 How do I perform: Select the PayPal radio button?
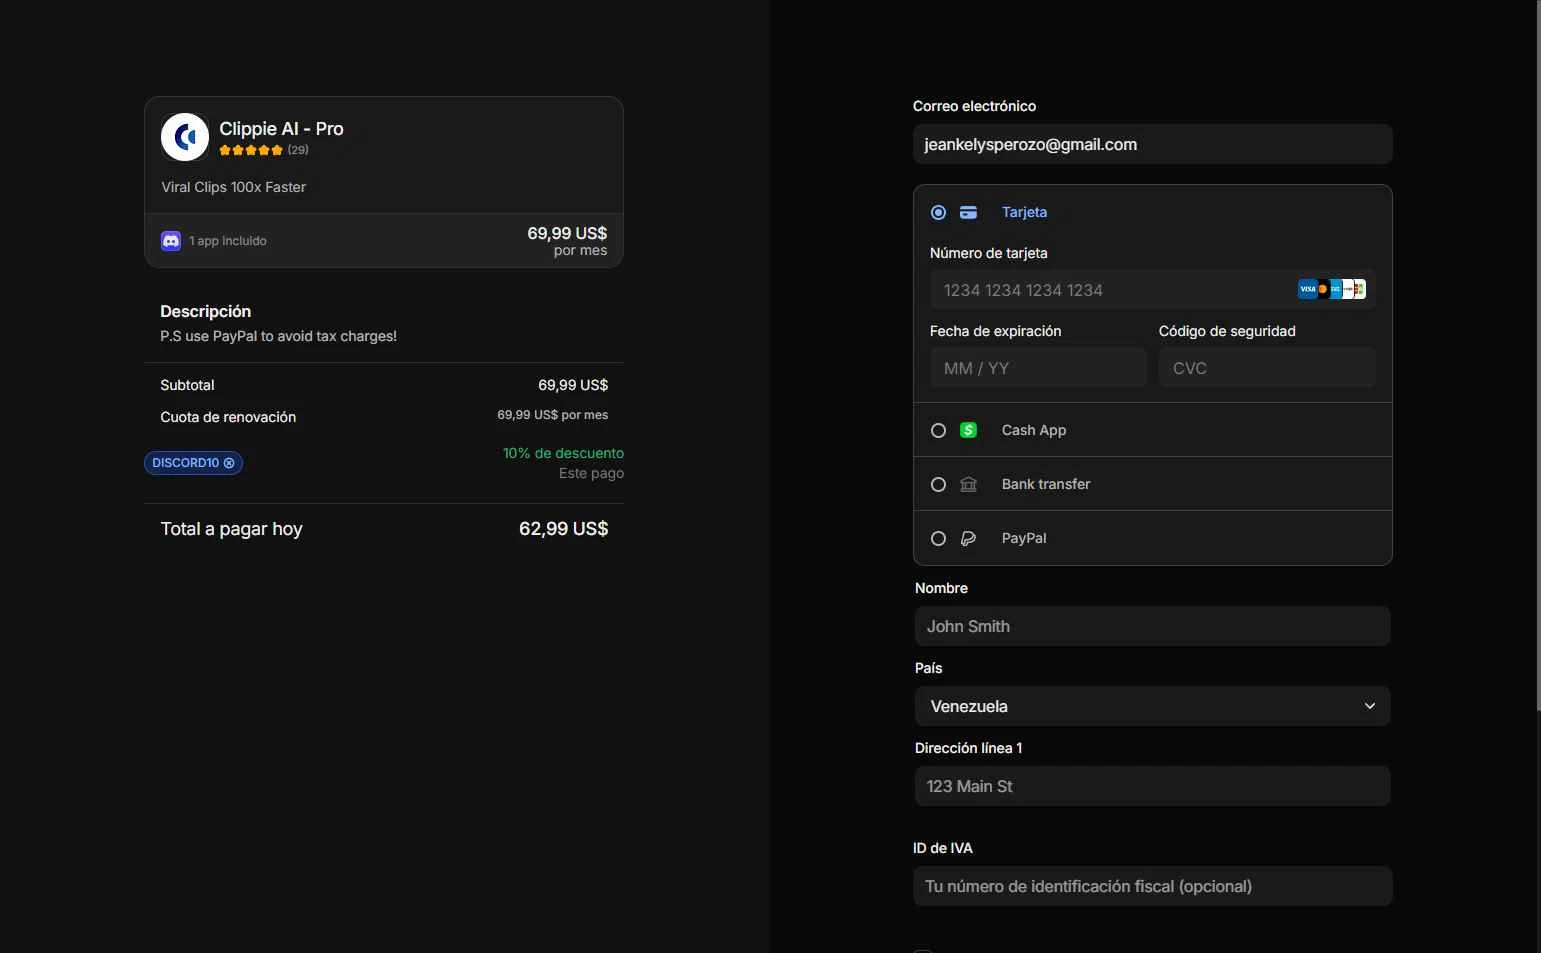938,538
